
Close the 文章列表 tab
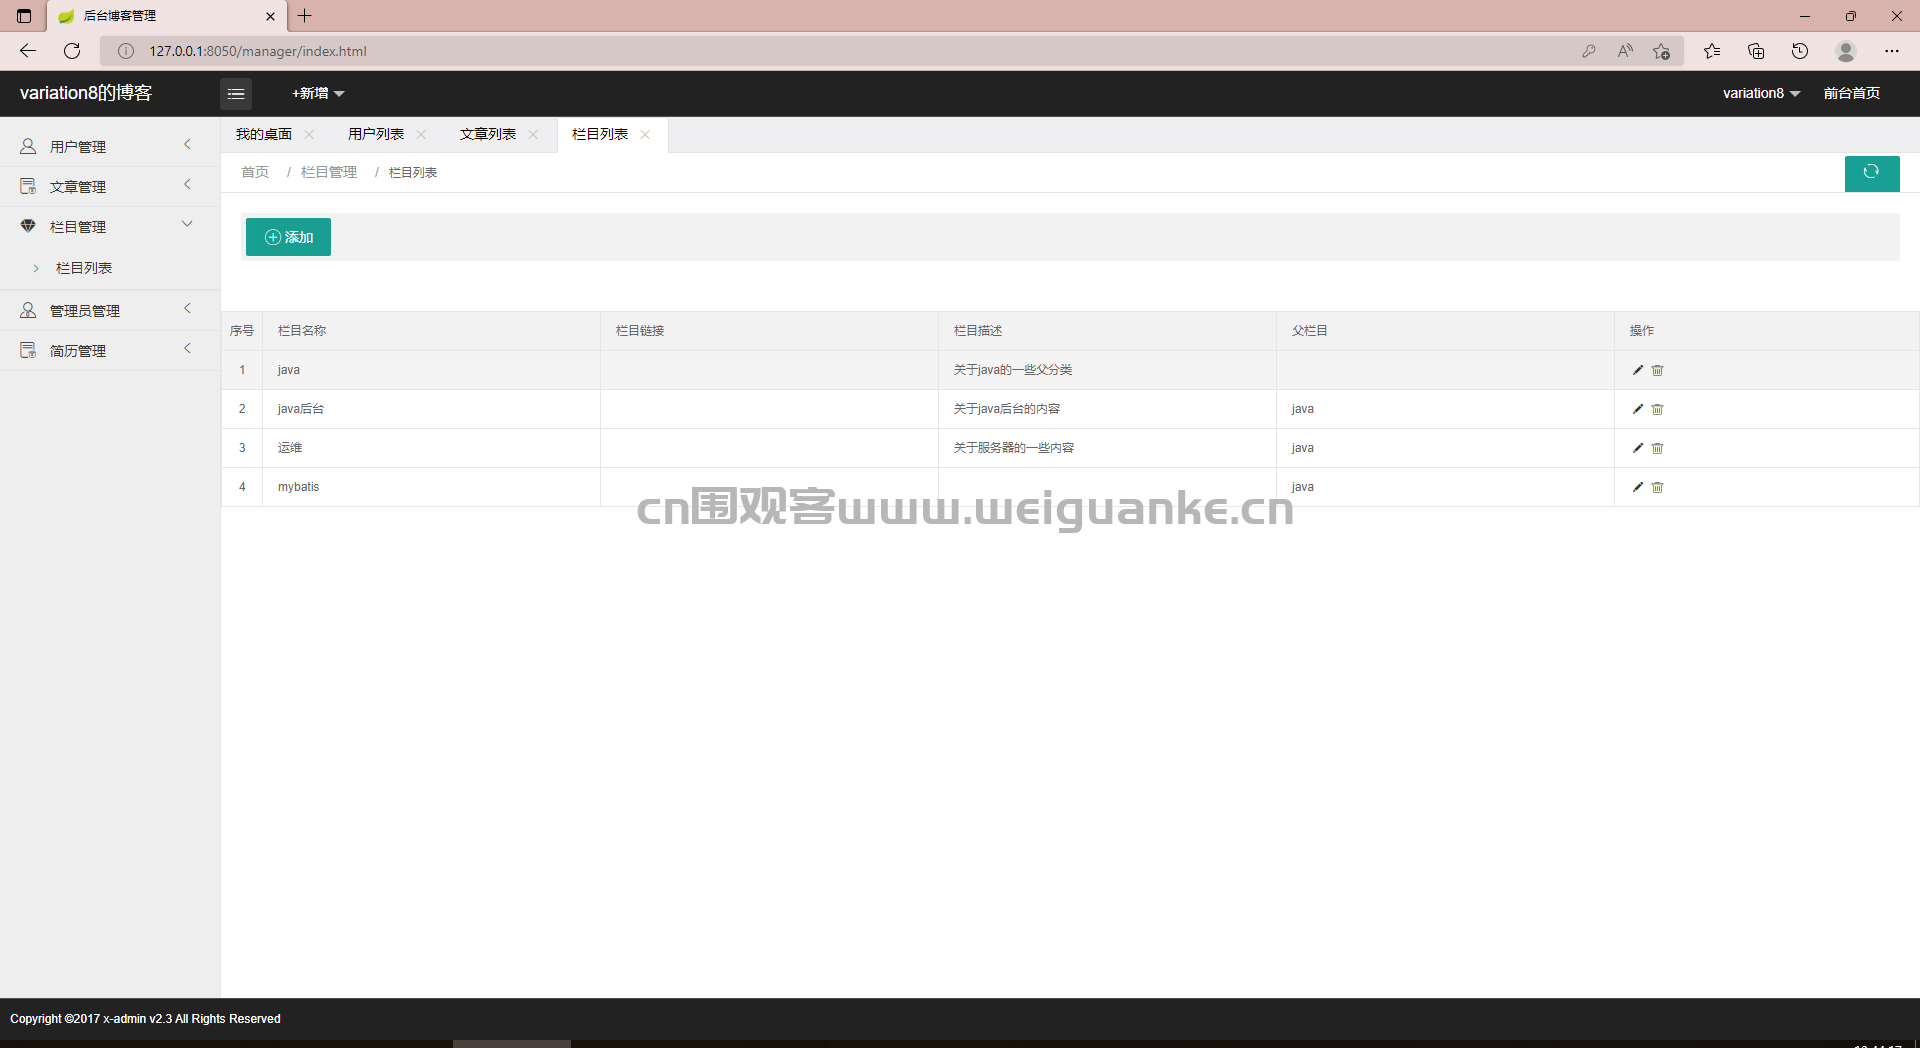click(x=533, y=135)
